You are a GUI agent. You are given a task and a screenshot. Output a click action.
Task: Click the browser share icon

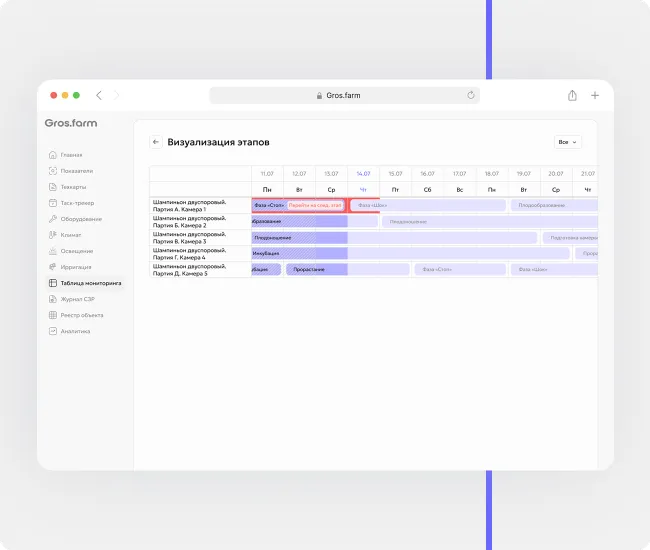coord(572,95)
